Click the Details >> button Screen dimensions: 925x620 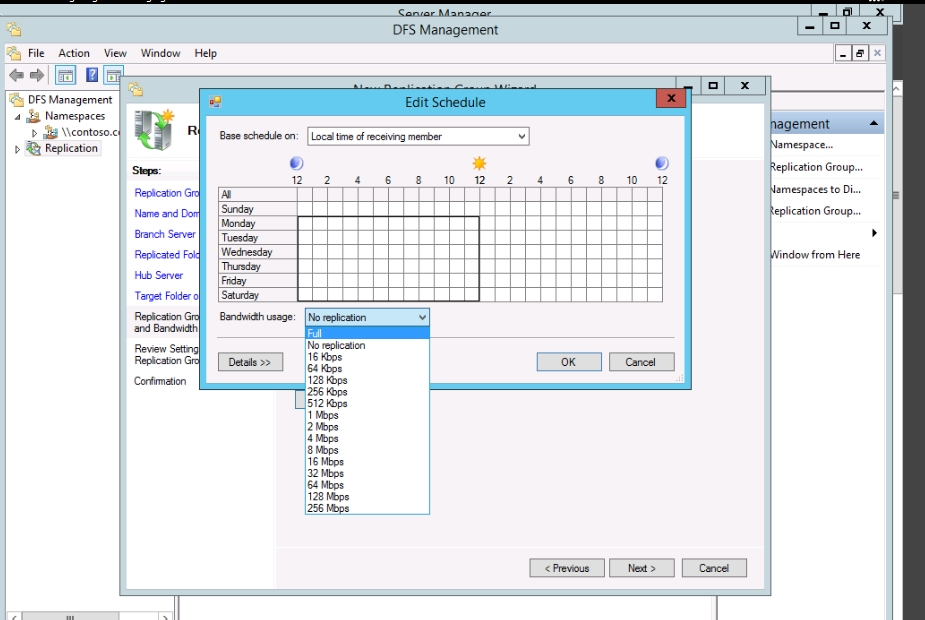(x=250, y=362)
